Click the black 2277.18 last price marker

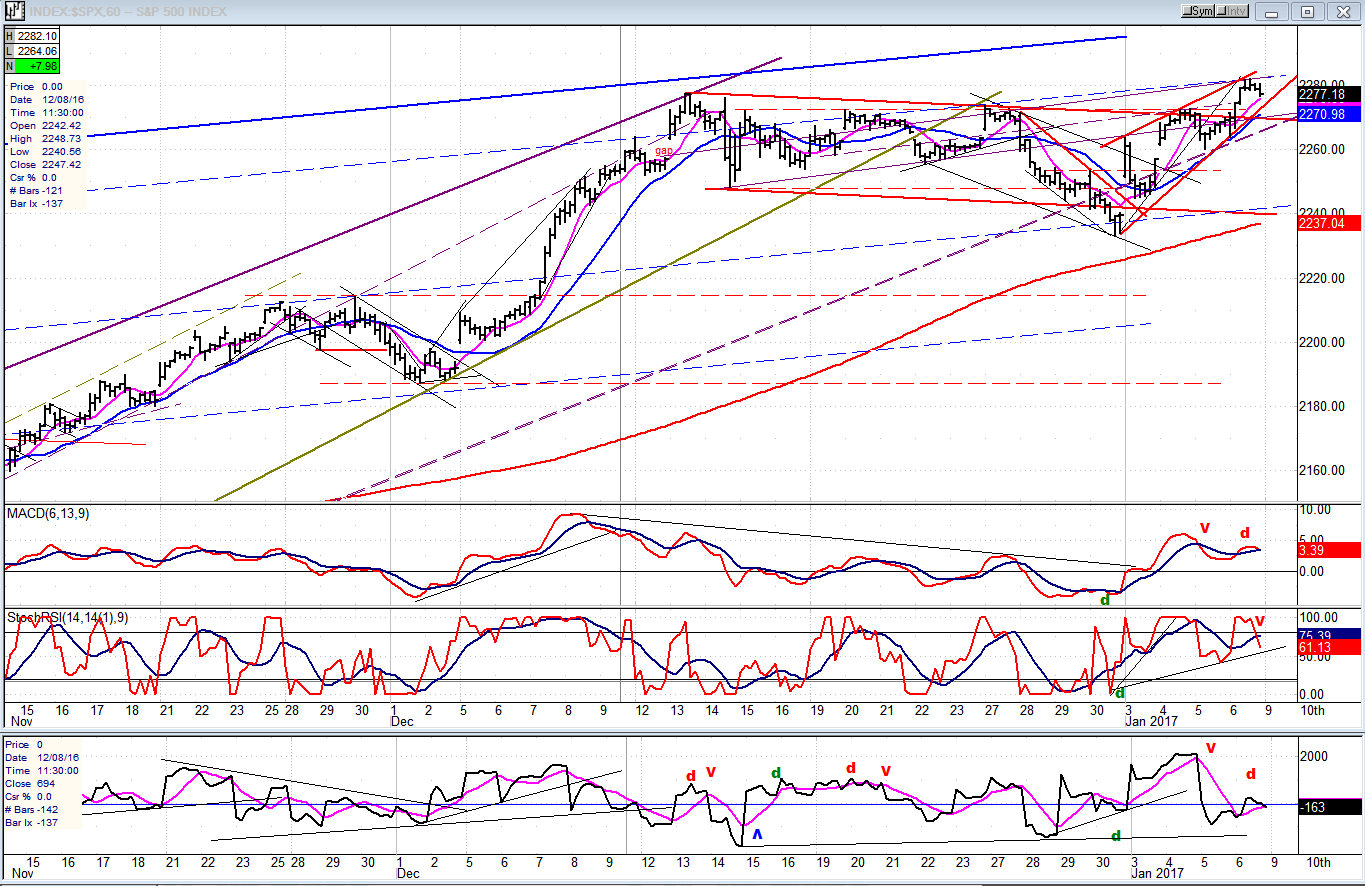pos(1327,94)
